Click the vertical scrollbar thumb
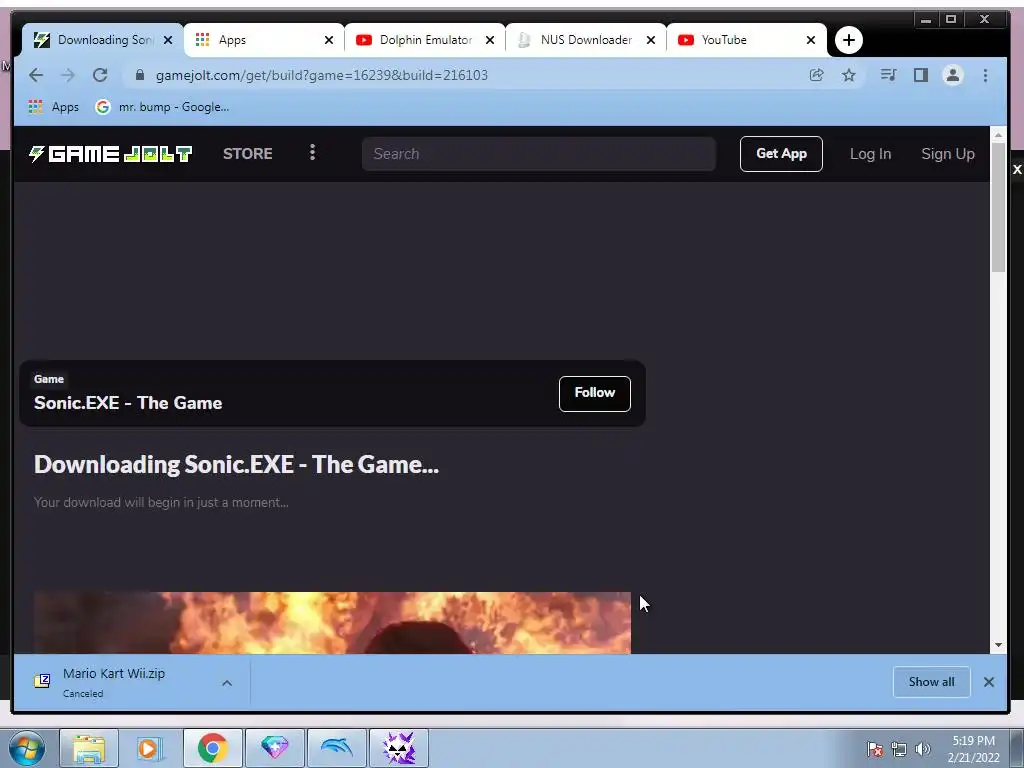 [x=998, y=206]
